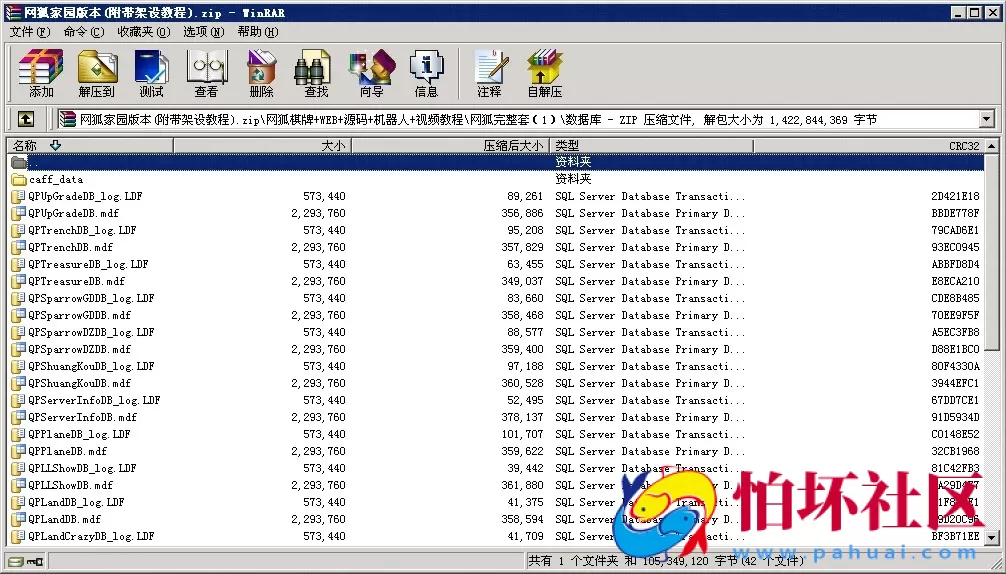Select the QPLLShowDB_log.LDF file name

(x=82, y=468)
